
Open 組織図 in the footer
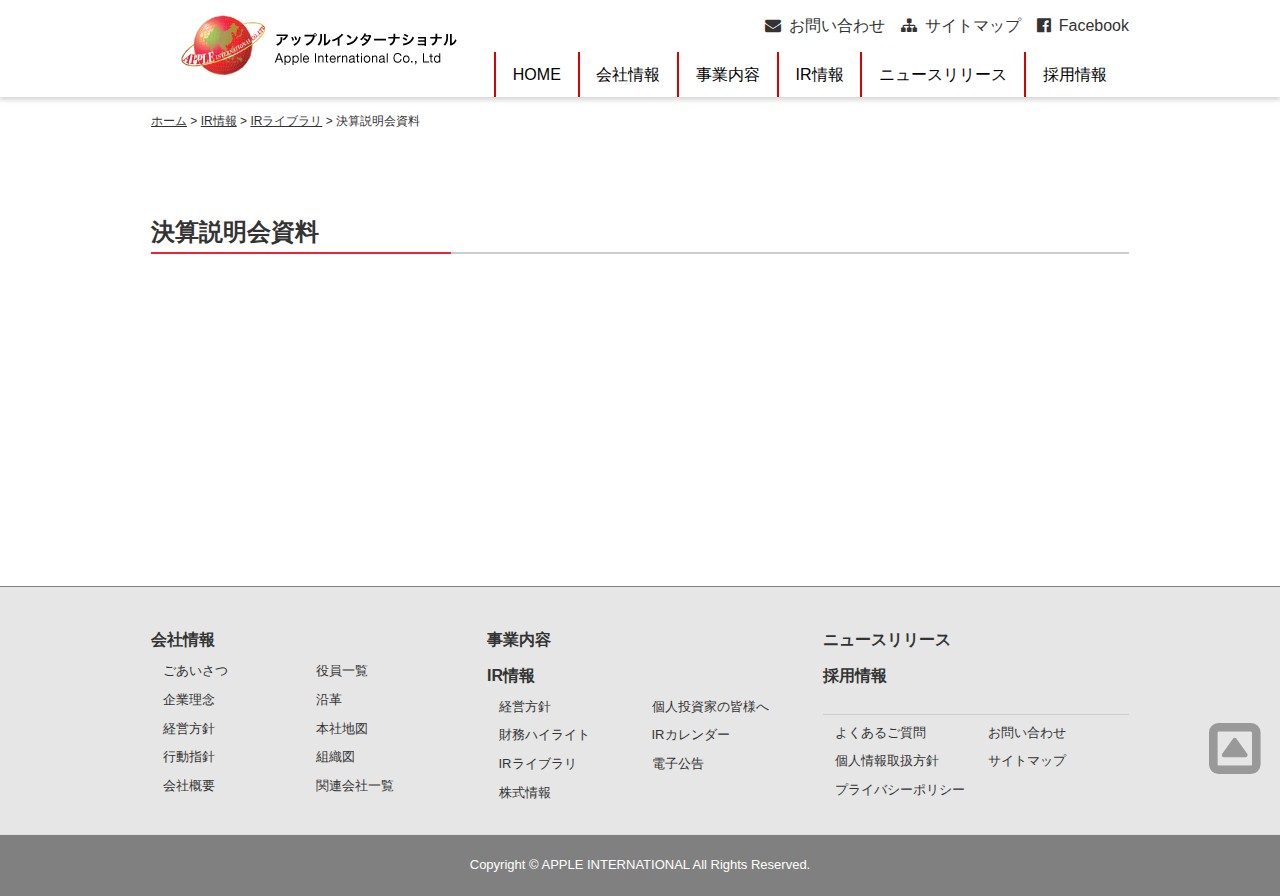coord(335,757)
